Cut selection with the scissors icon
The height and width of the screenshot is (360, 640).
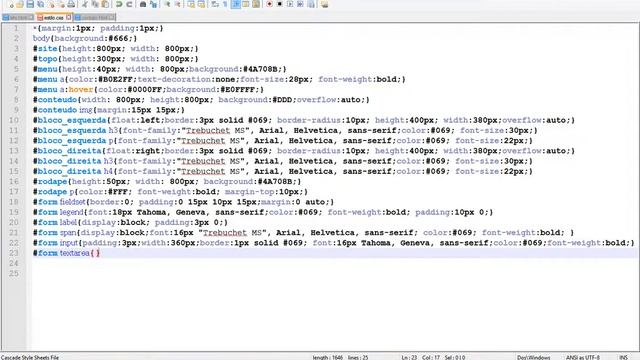pyautogui.click(x=85, y=4)
